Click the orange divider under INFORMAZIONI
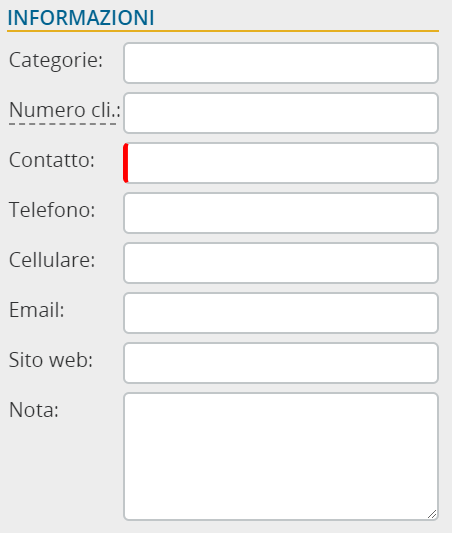Viewport: 452px width, 533px height. [x=223, y=31]
